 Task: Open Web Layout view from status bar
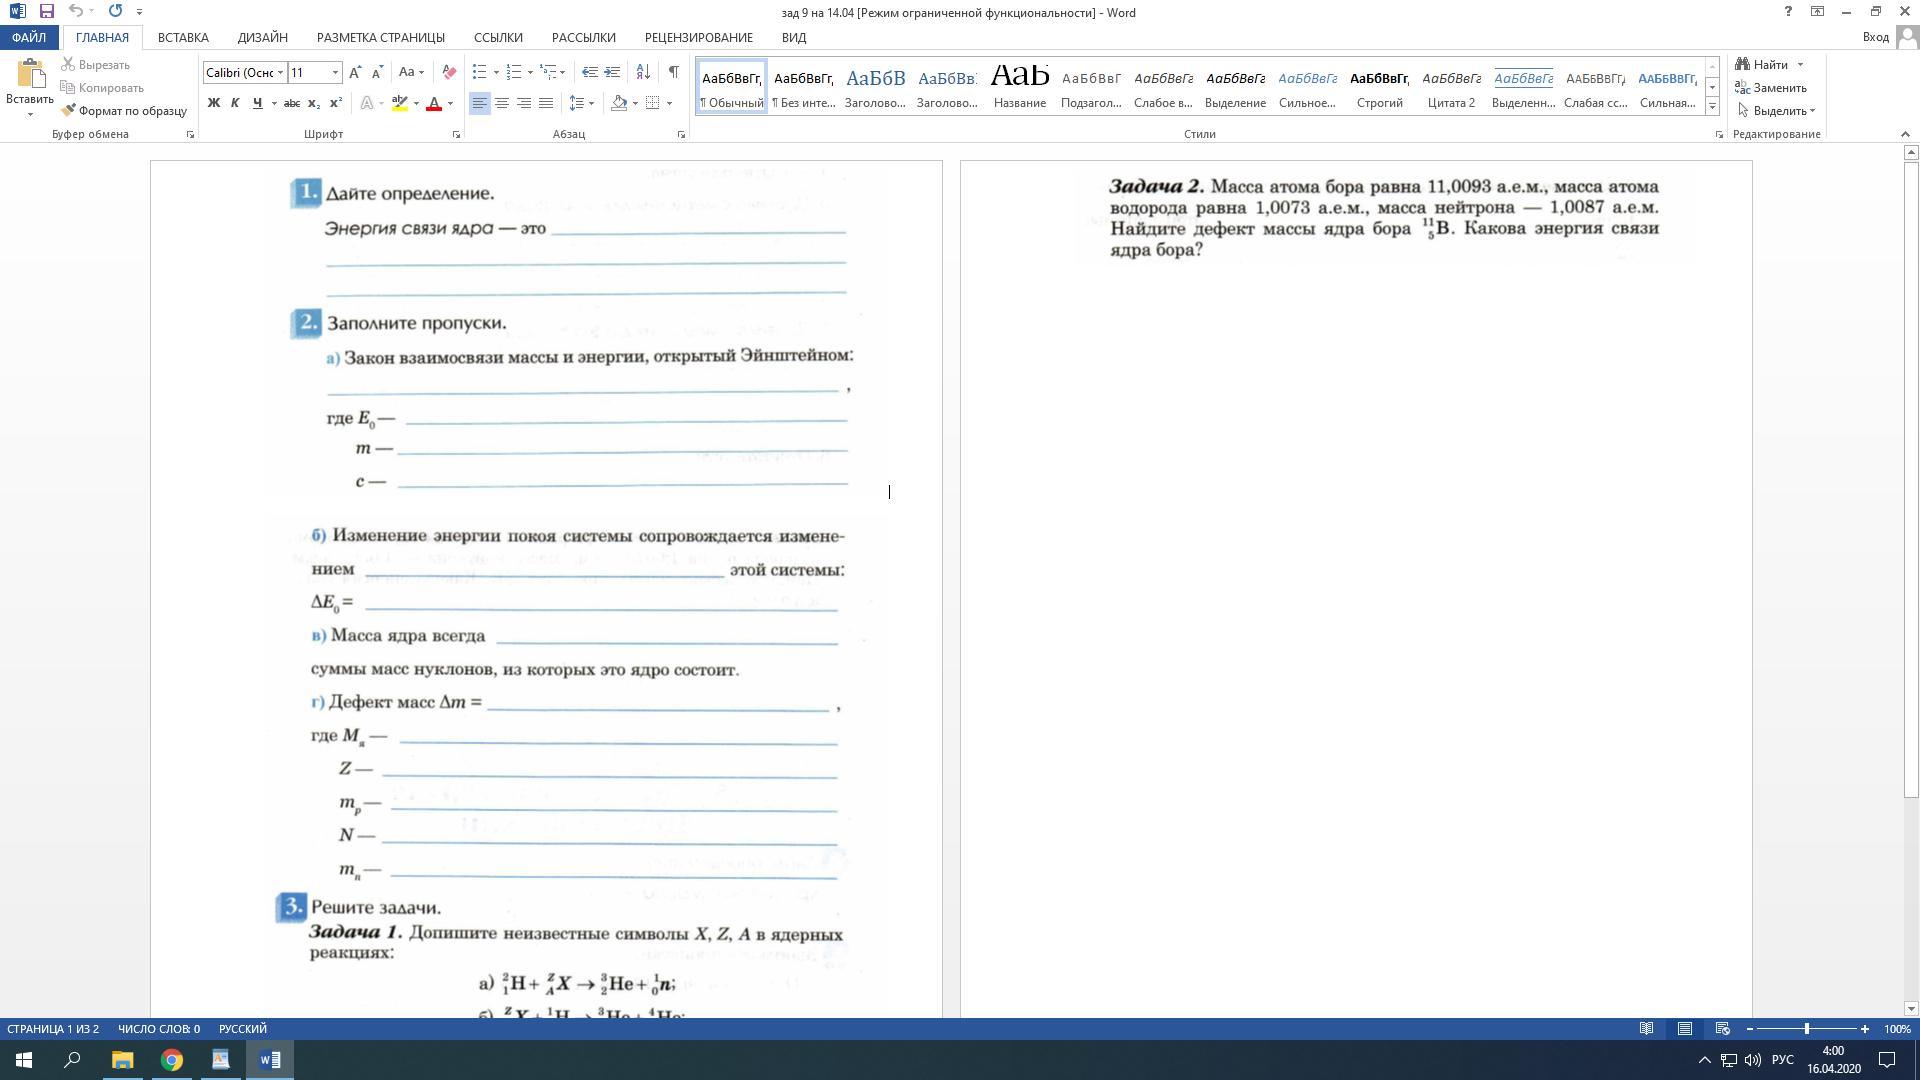pos(1722,1029)
